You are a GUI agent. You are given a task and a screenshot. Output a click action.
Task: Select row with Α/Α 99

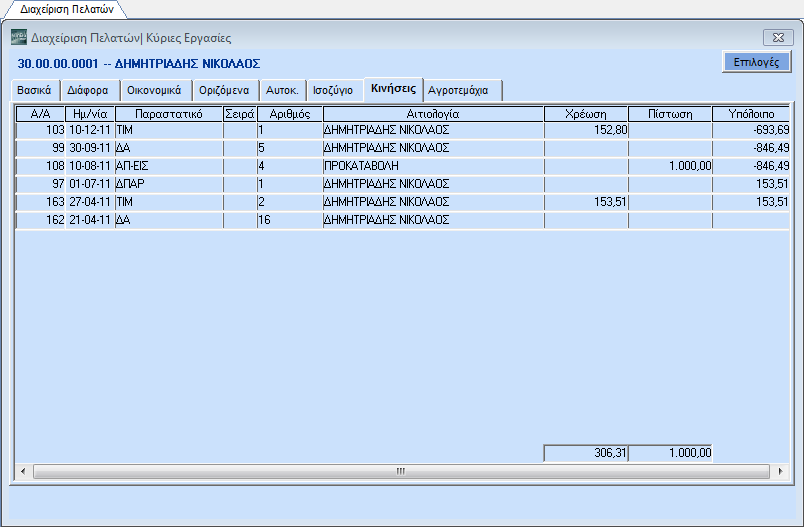403,148
